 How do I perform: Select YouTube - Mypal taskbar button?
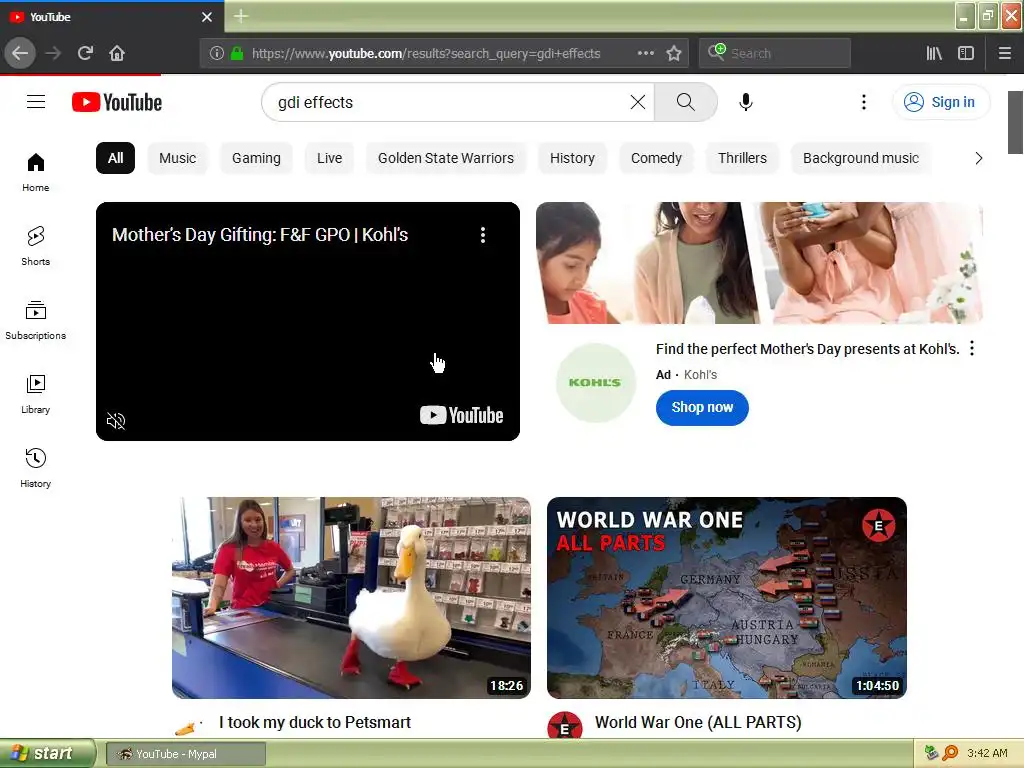click(x=185, y=754)
